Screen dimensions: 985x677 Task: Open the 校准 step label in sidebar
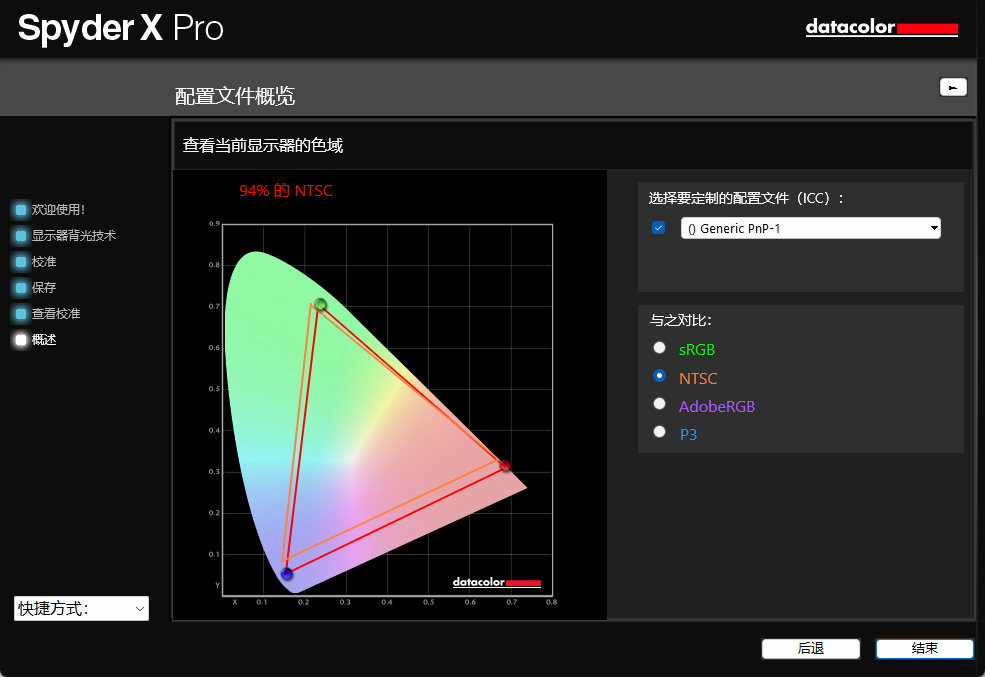point(44,261)
